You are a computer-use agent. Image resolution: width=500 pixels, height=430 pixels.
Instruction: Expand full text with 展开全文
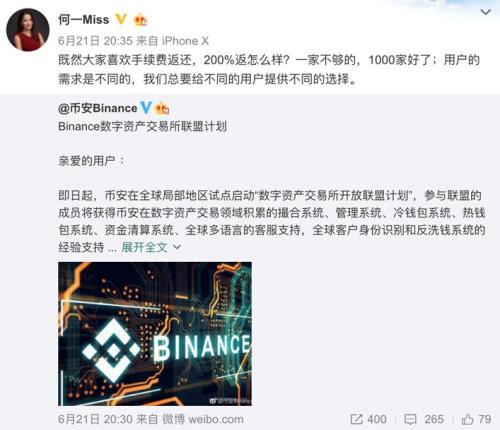click(144, 247)
